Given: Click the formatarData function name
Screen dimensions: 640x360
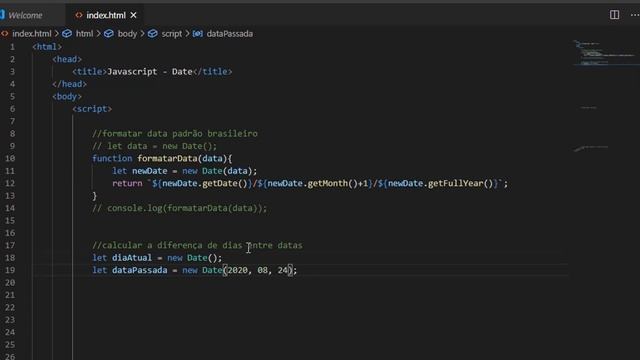Looking at the screenshot, I should [167, 158].
